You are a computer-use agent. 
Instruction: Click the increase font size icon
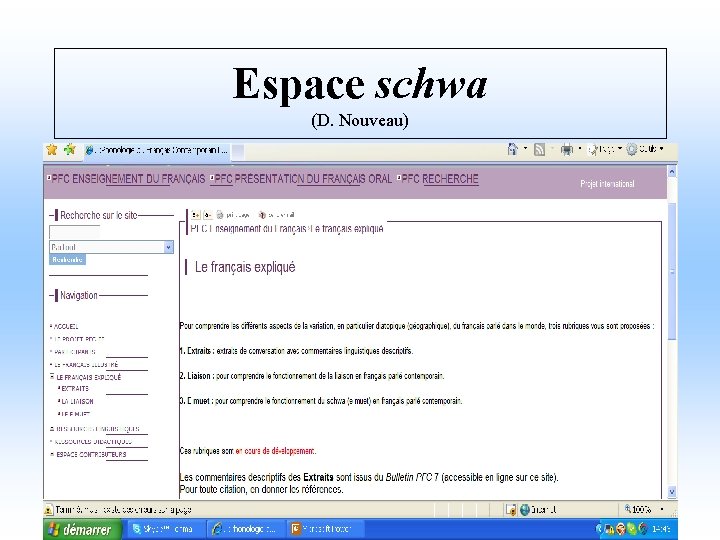(196, 214)
